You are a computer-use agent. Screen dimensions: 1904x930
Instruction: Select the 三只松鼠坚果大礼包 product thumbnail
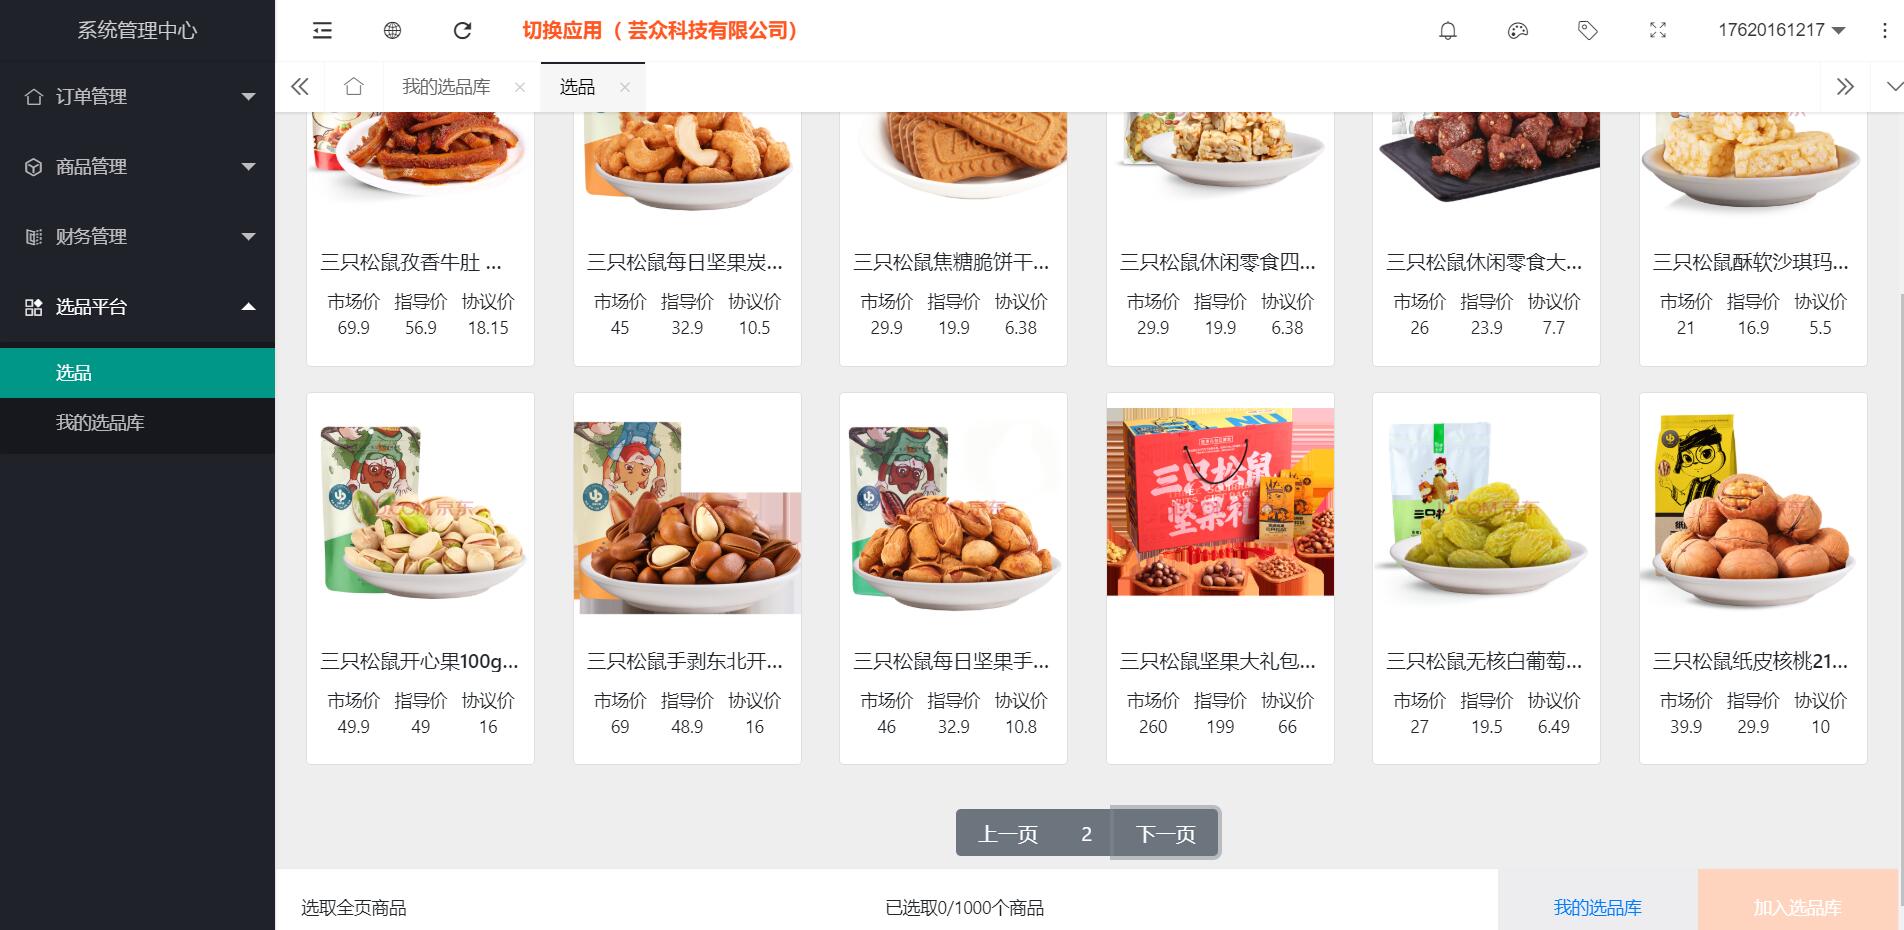(x=1220, y=501)
